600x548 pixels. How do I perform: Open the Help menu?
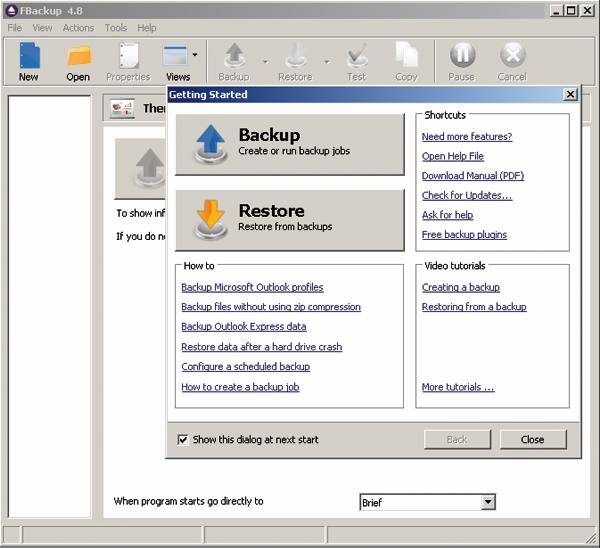click(147, 28)
